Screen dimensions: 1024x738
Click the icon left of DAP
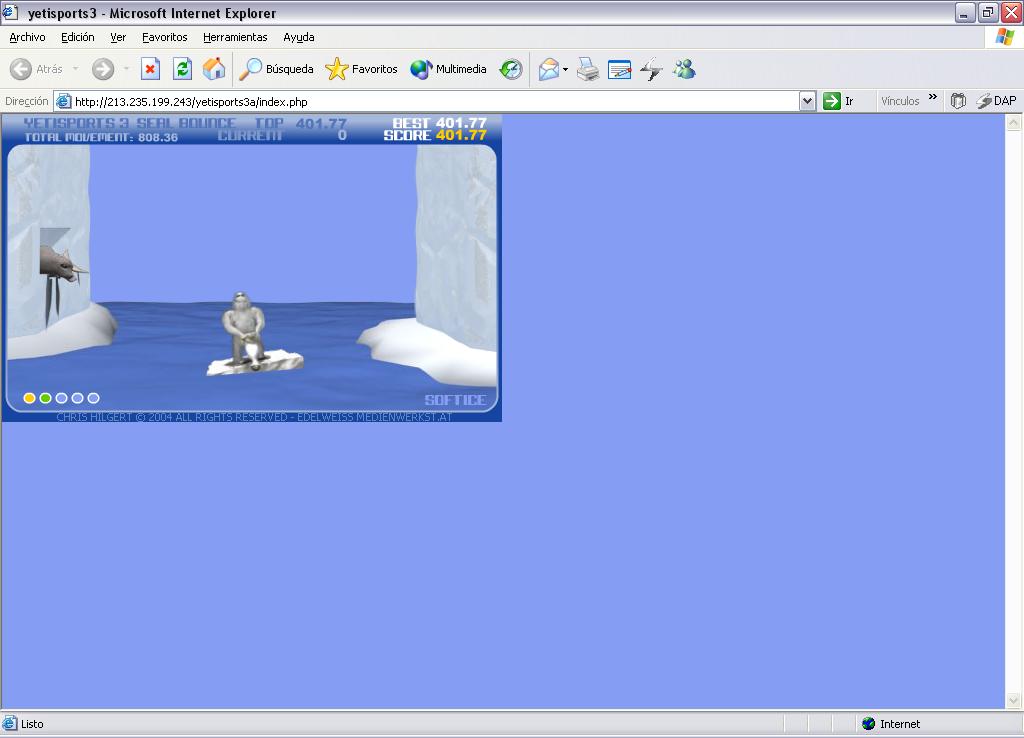click(958, 101)
